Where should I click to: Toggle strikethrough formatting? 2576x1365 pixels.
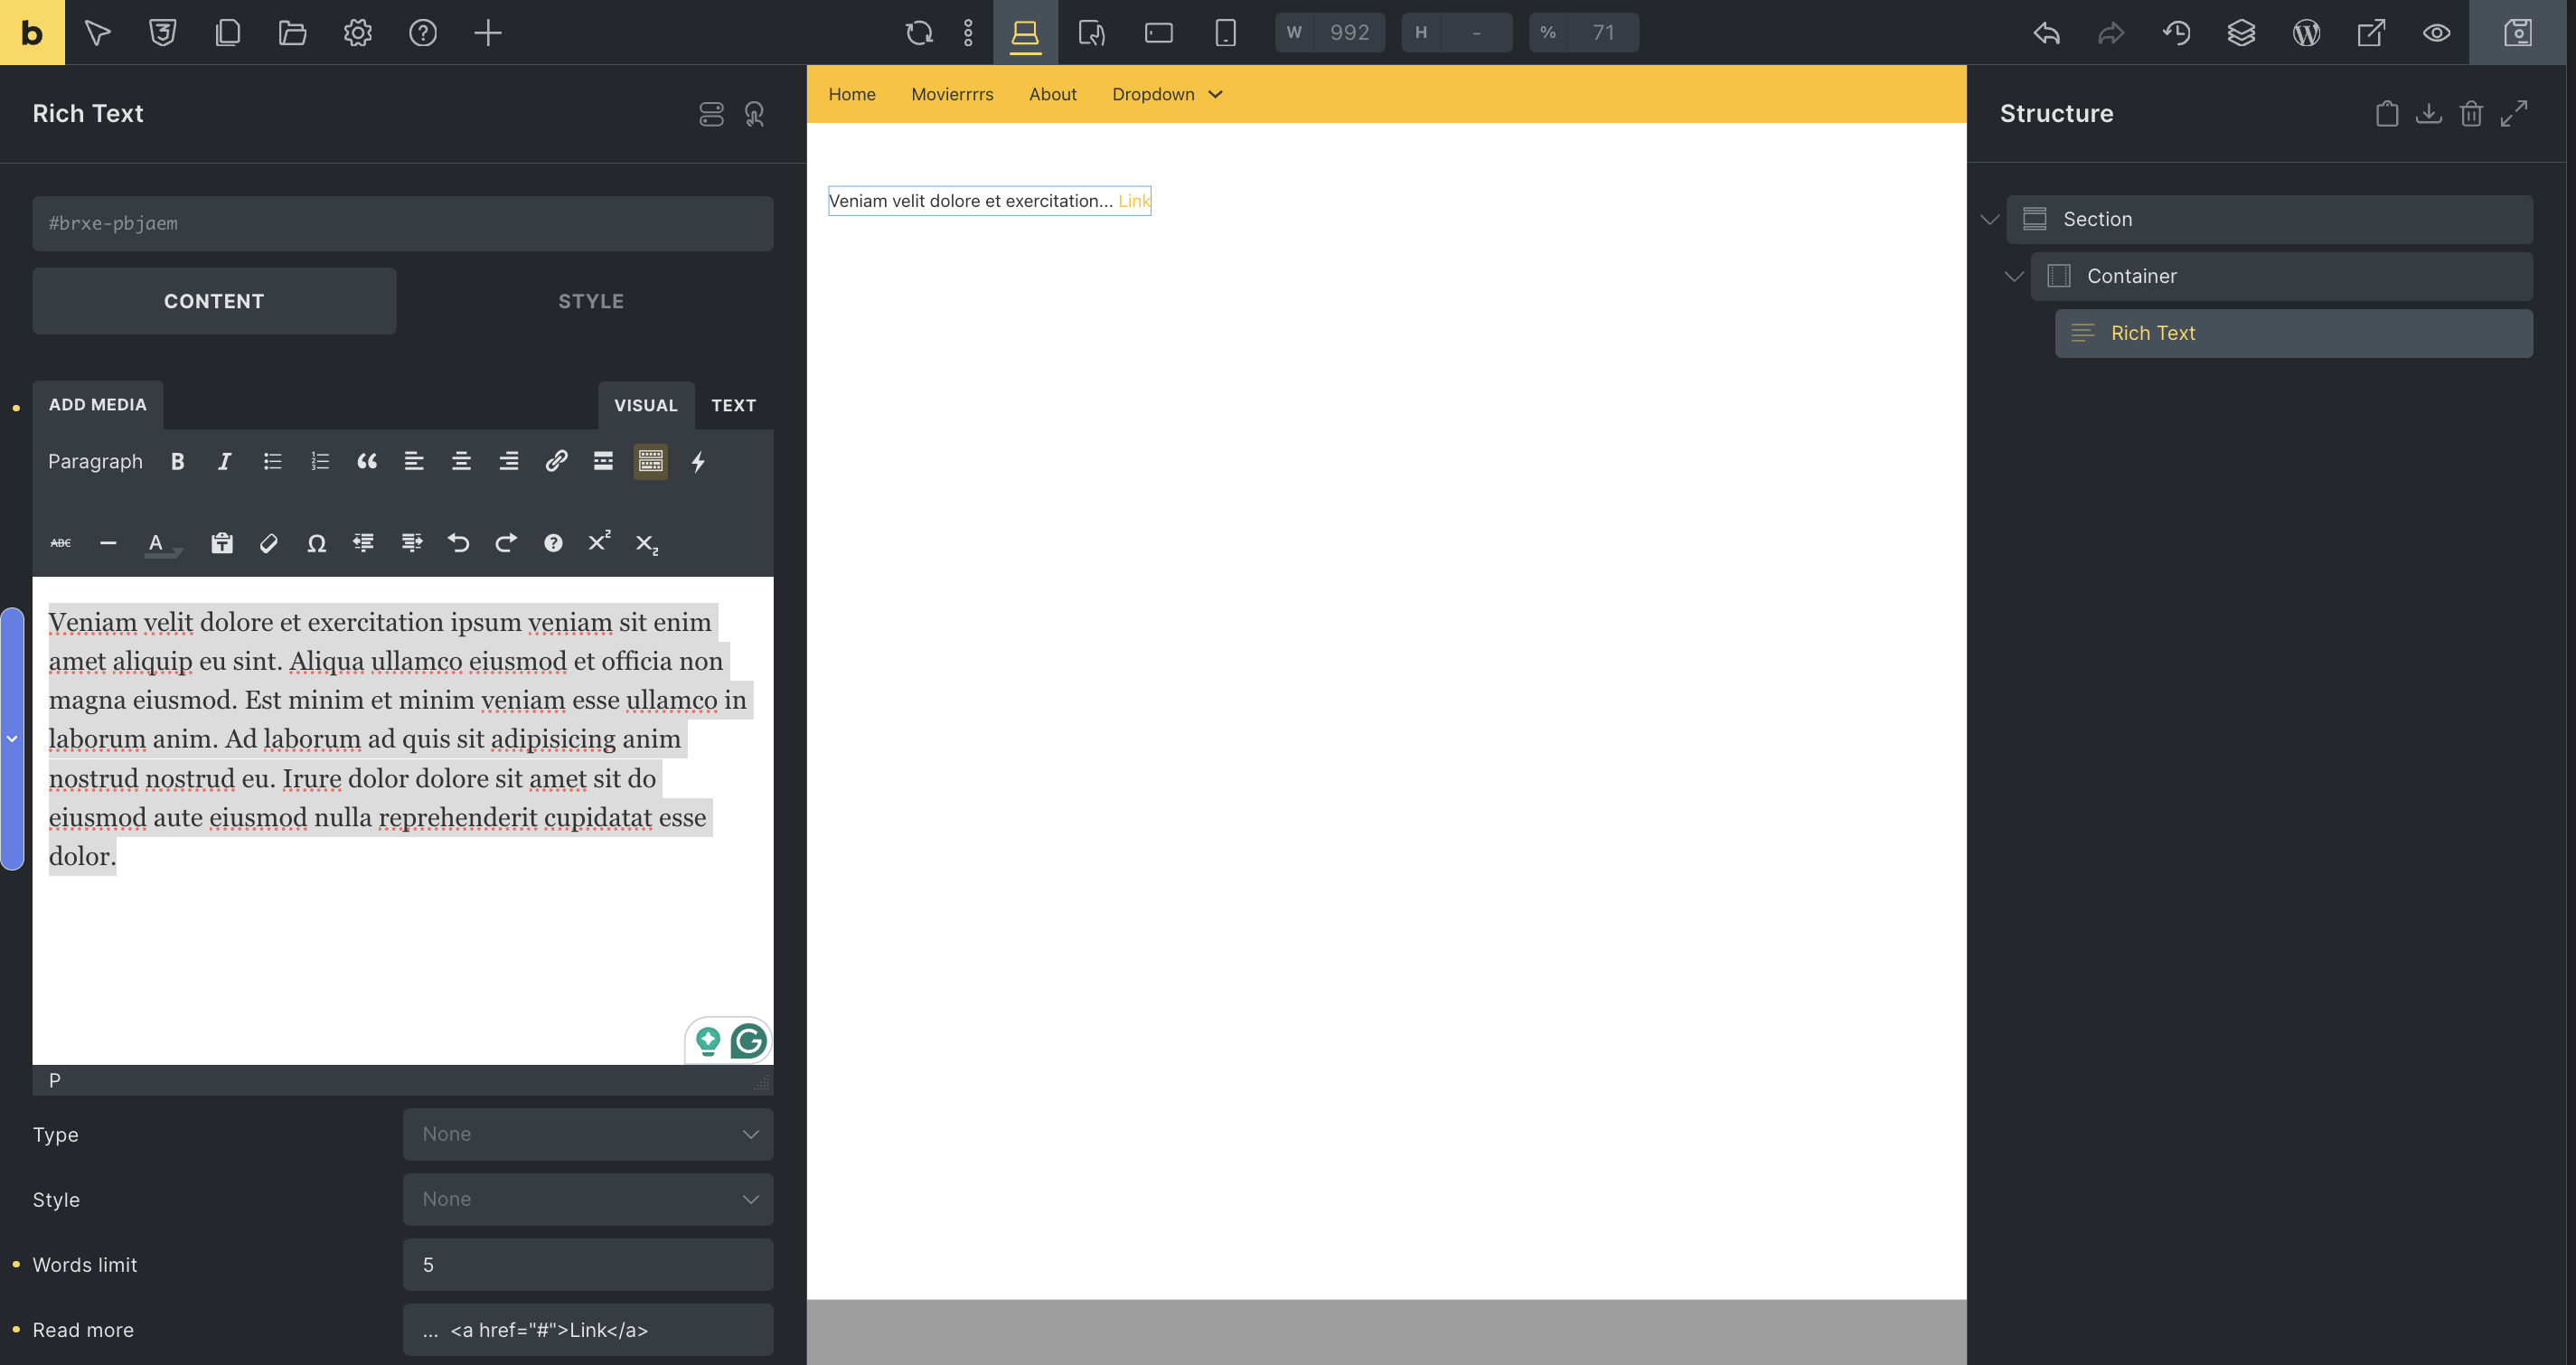[61, 543]
